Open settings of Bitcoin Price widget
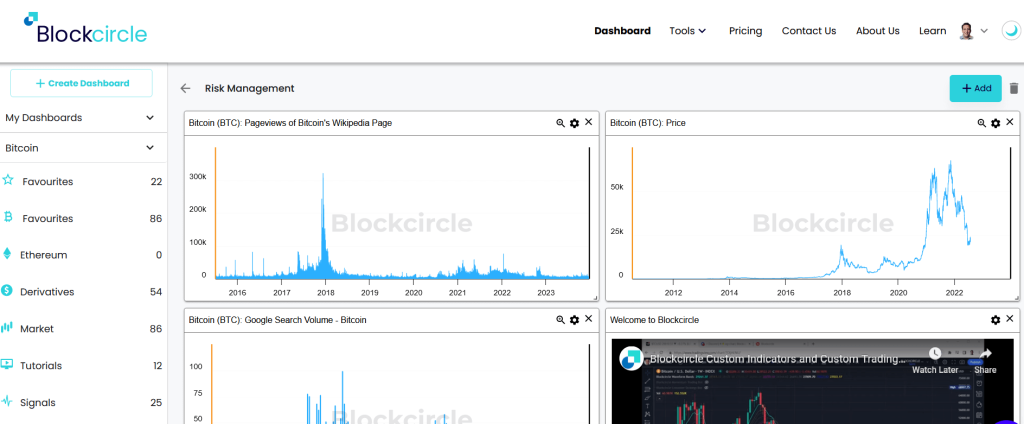Image resolution: width=1024 pixels, height=424 pixels. click(995, 123)
